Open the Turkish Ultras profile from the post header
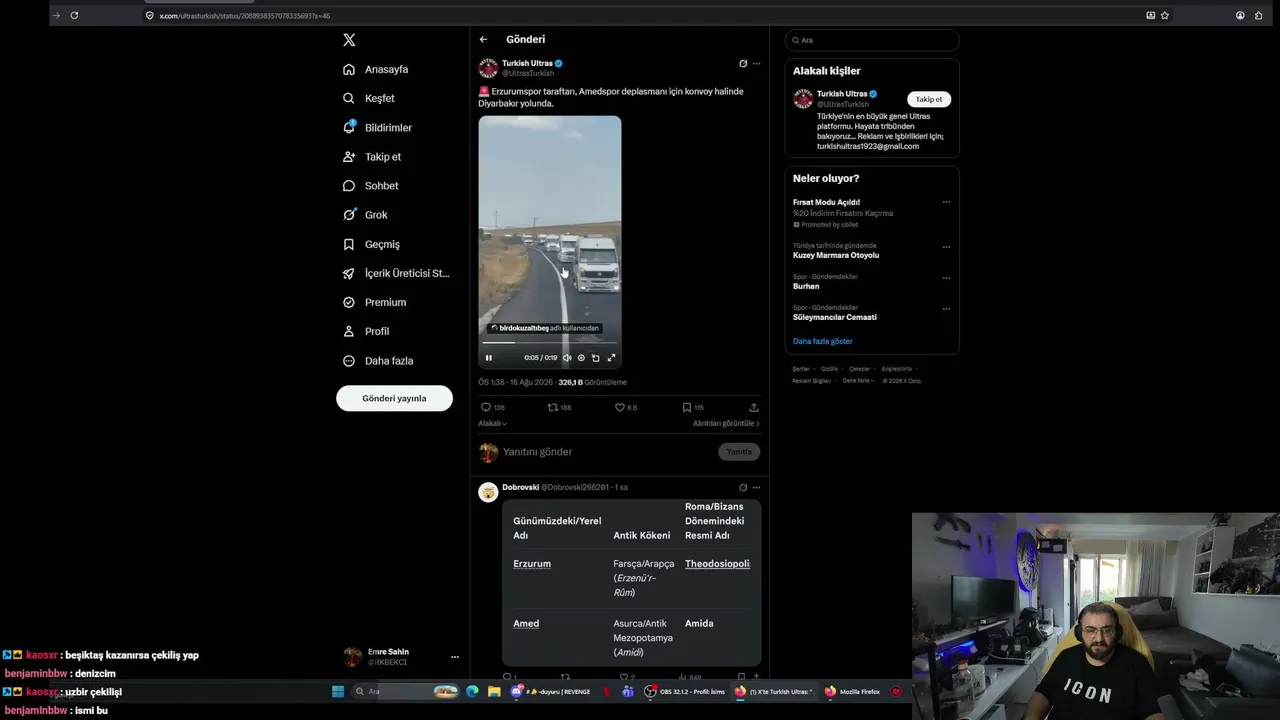 click(527, 63)
